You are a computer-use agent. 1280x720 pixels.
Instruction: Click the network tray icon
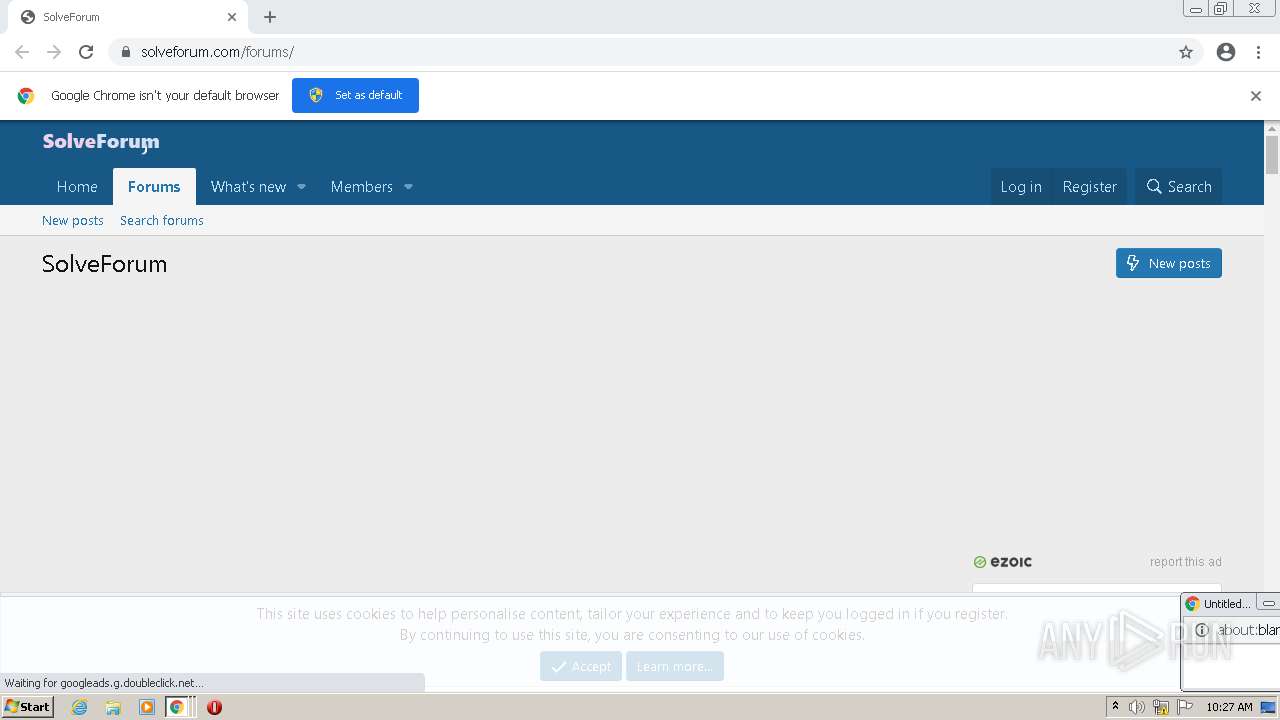pos(1161,707)
